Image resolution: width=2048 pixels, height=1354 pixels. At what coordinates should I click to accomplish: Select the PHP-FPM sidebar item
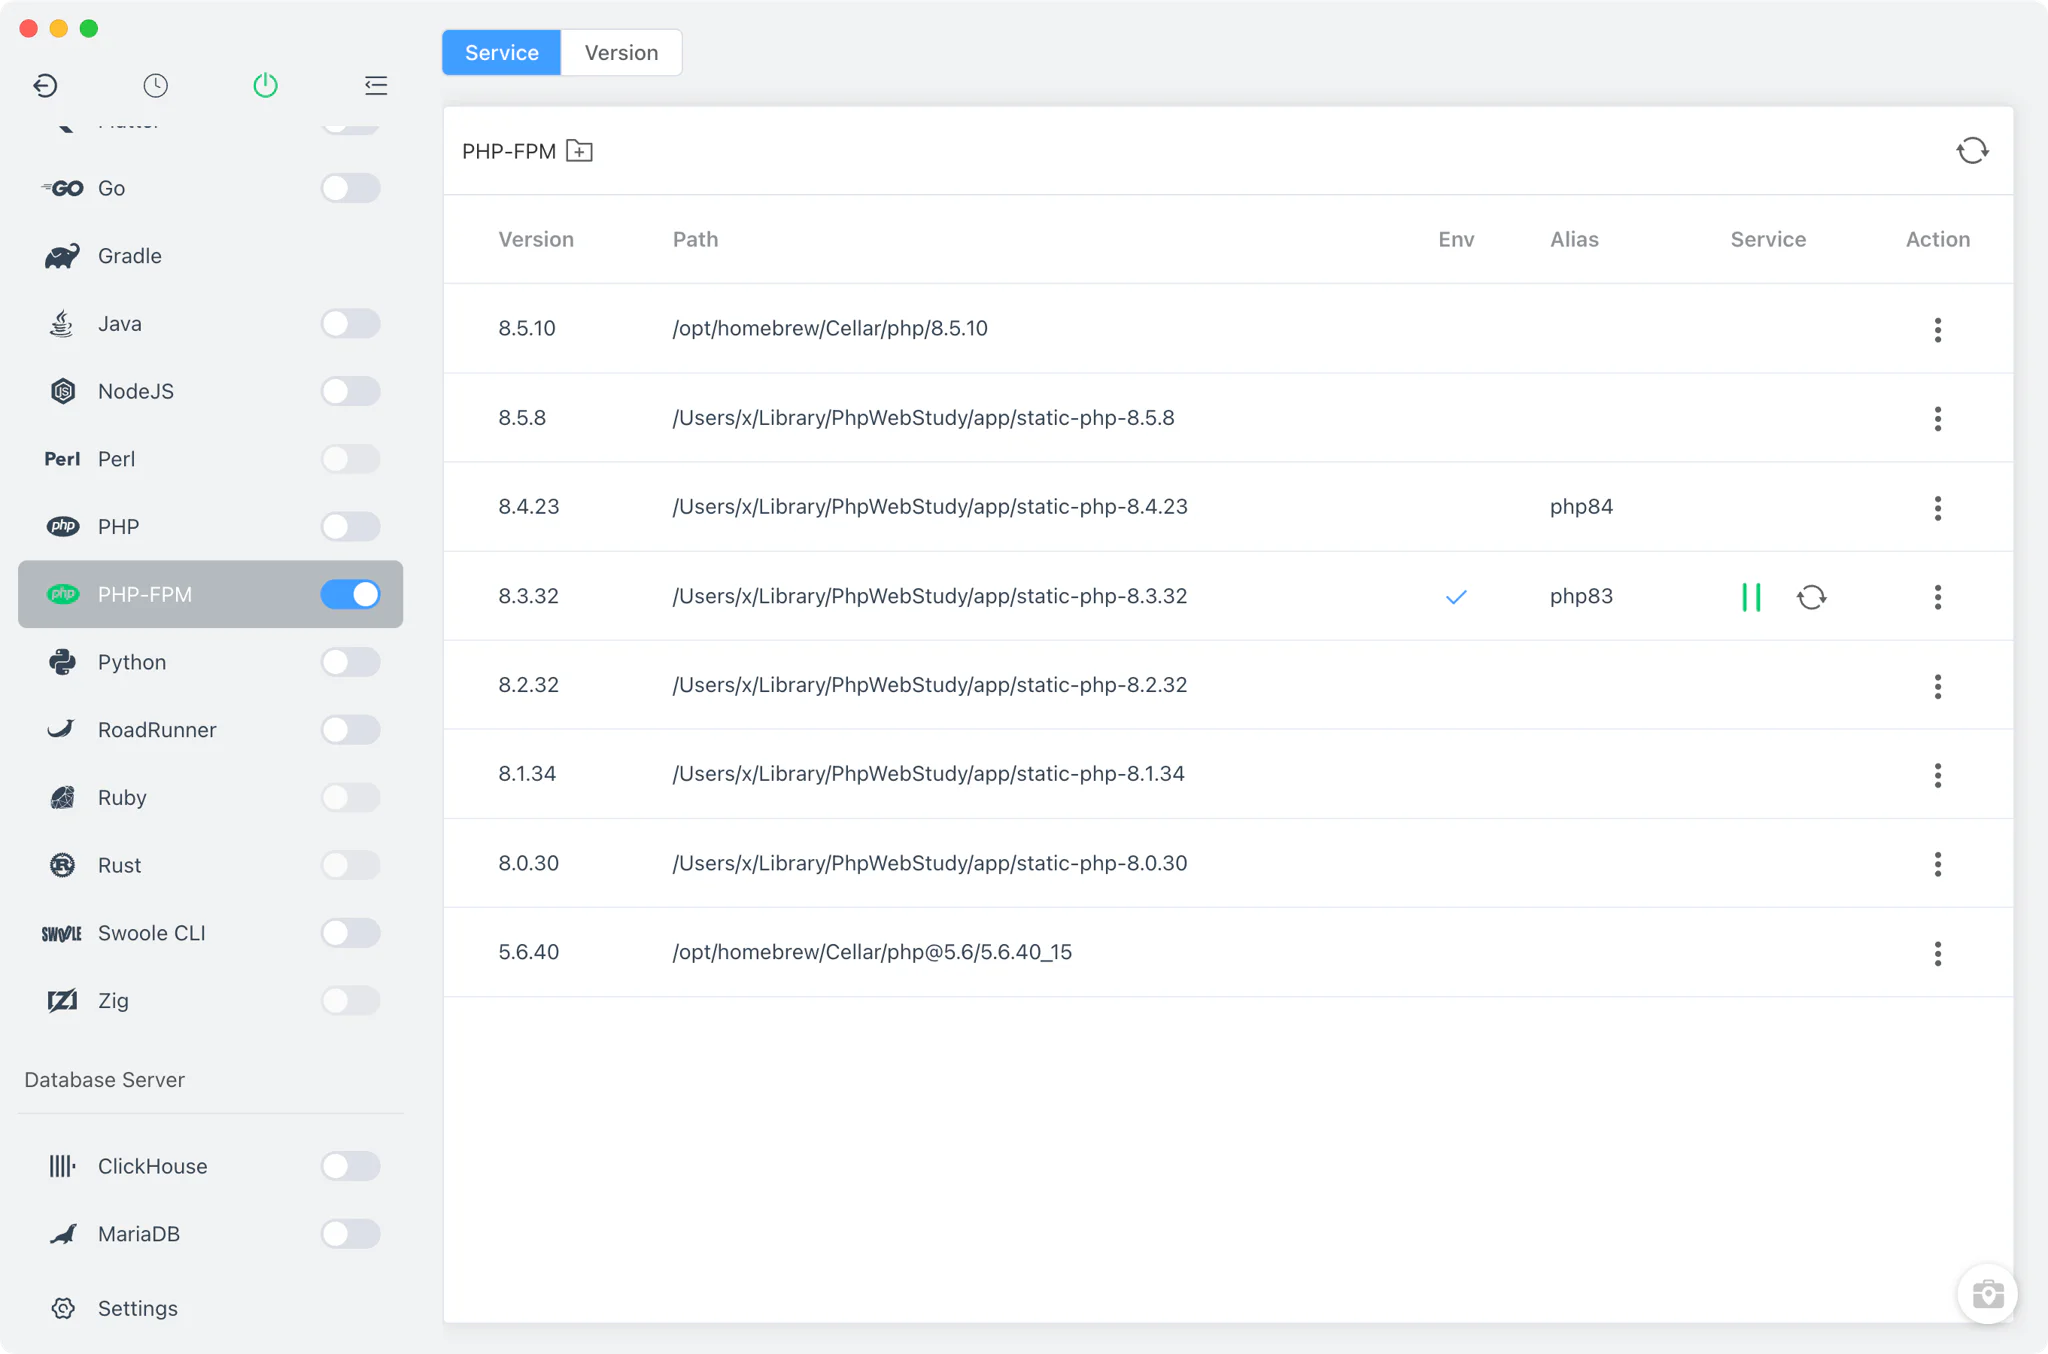[210, 594]
